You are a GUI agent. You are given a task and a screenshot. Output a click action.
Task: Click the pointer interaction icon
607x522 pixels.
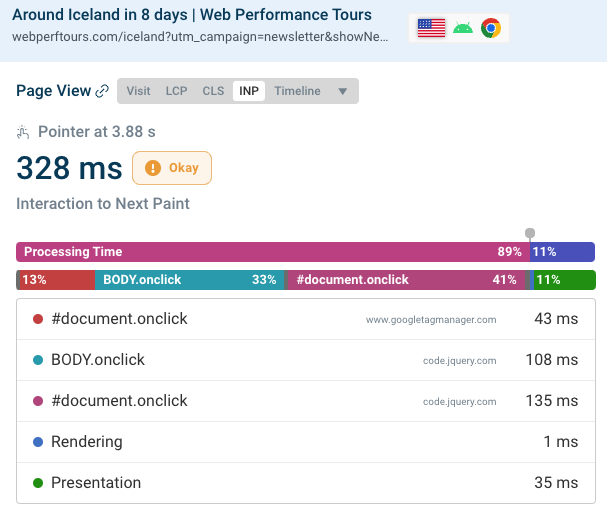pyautogui.click(x=23, y=132)
